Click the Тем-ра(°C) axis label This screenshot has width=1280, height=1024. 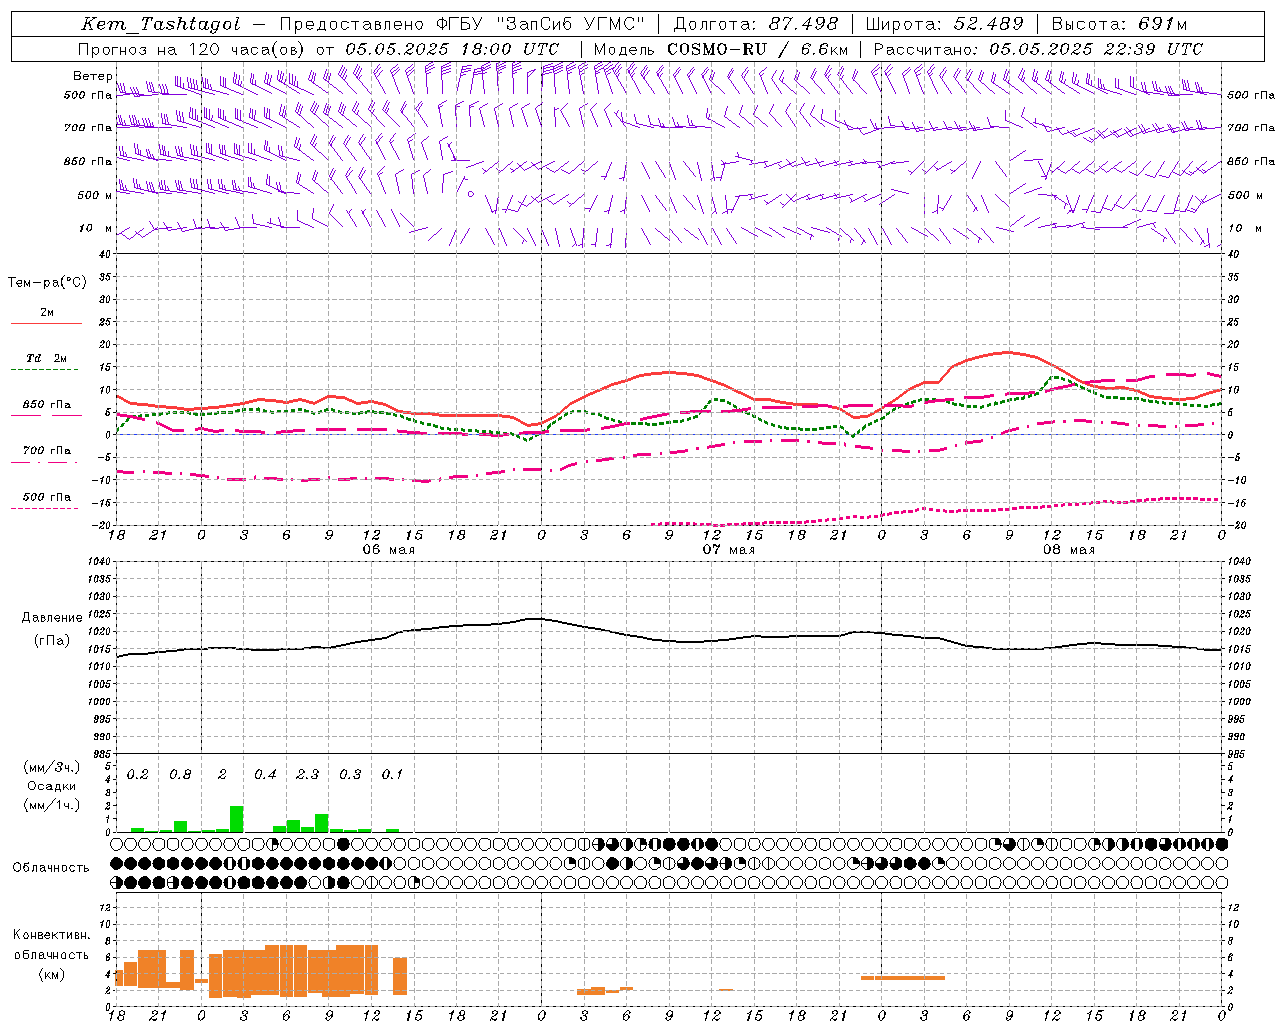pos(47,283)
